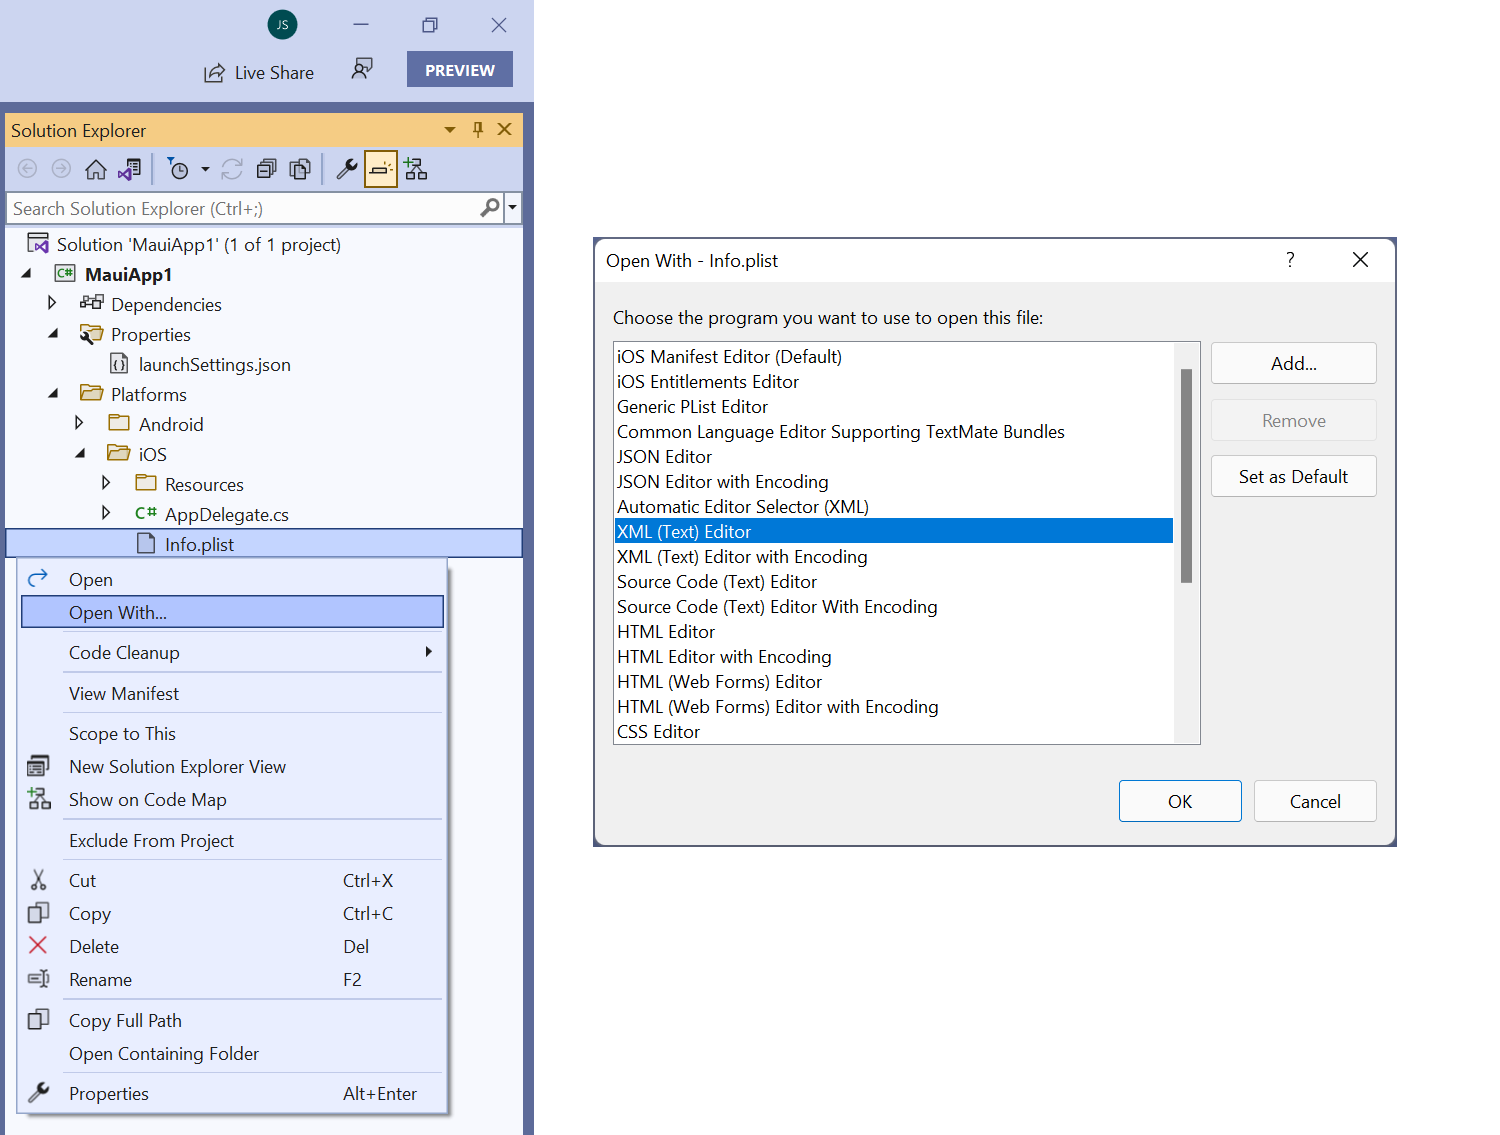Open the search options dropdown arrow
This screenshot has width=1500, height=1135.
(512, 207)
